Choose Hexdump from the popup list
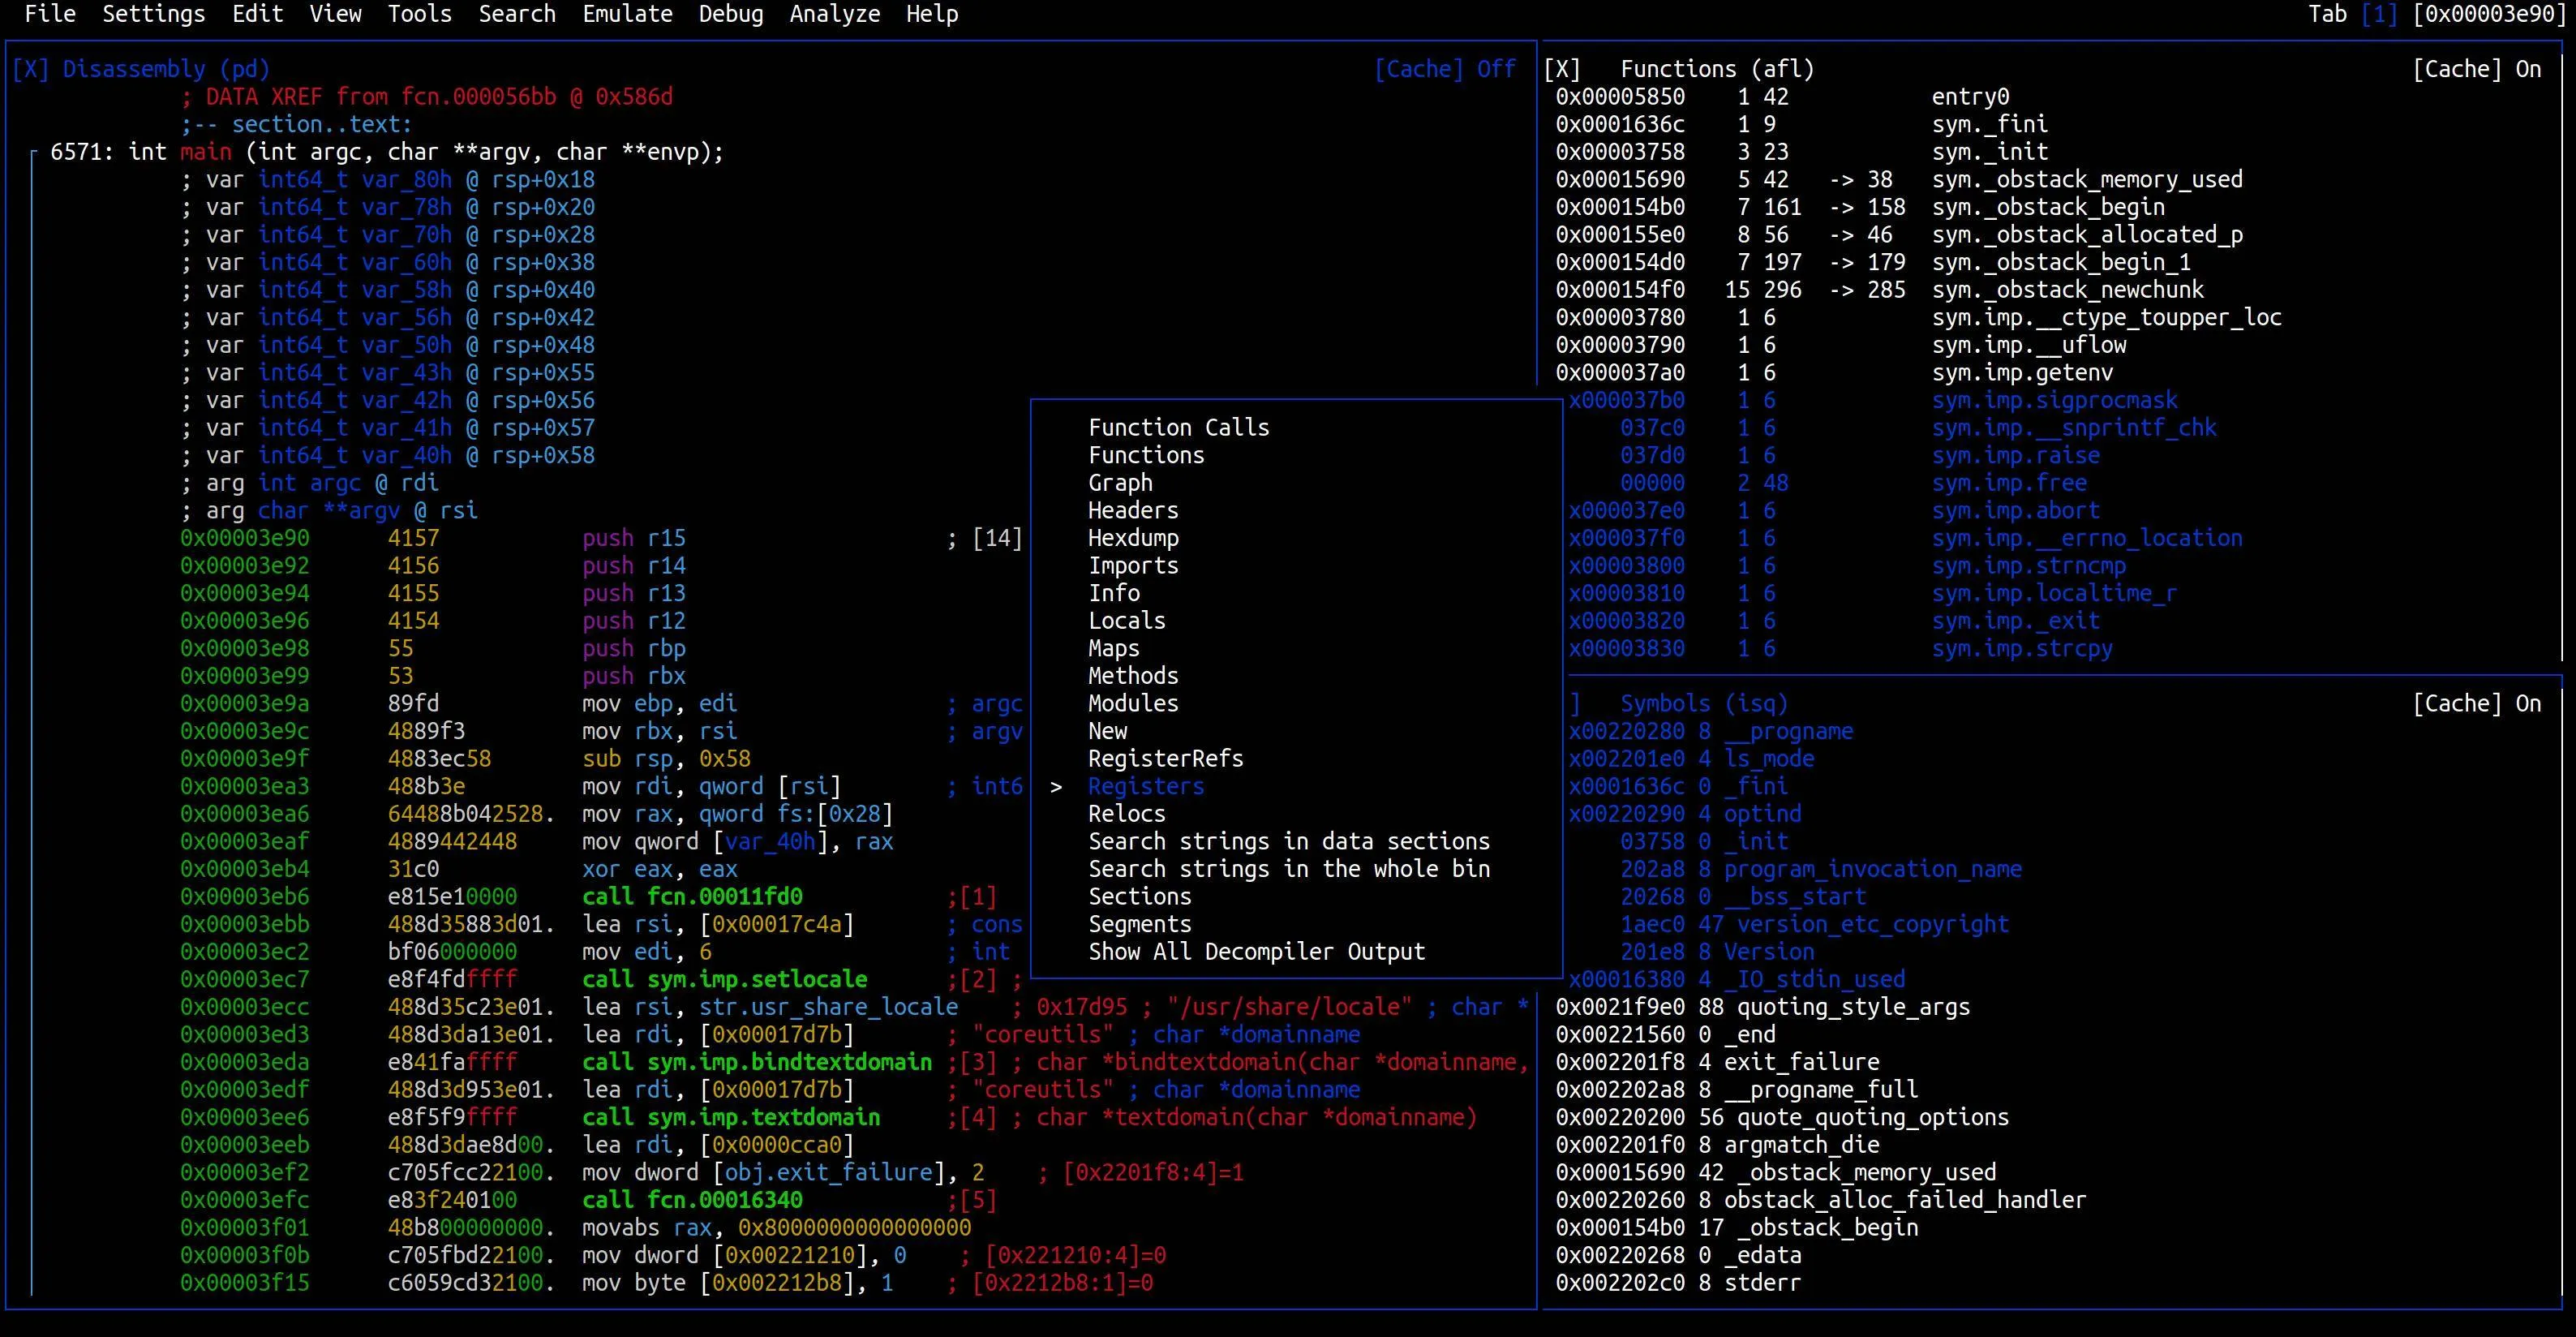This screenshot has height=1337, width=2576. tap(1133, 537)
